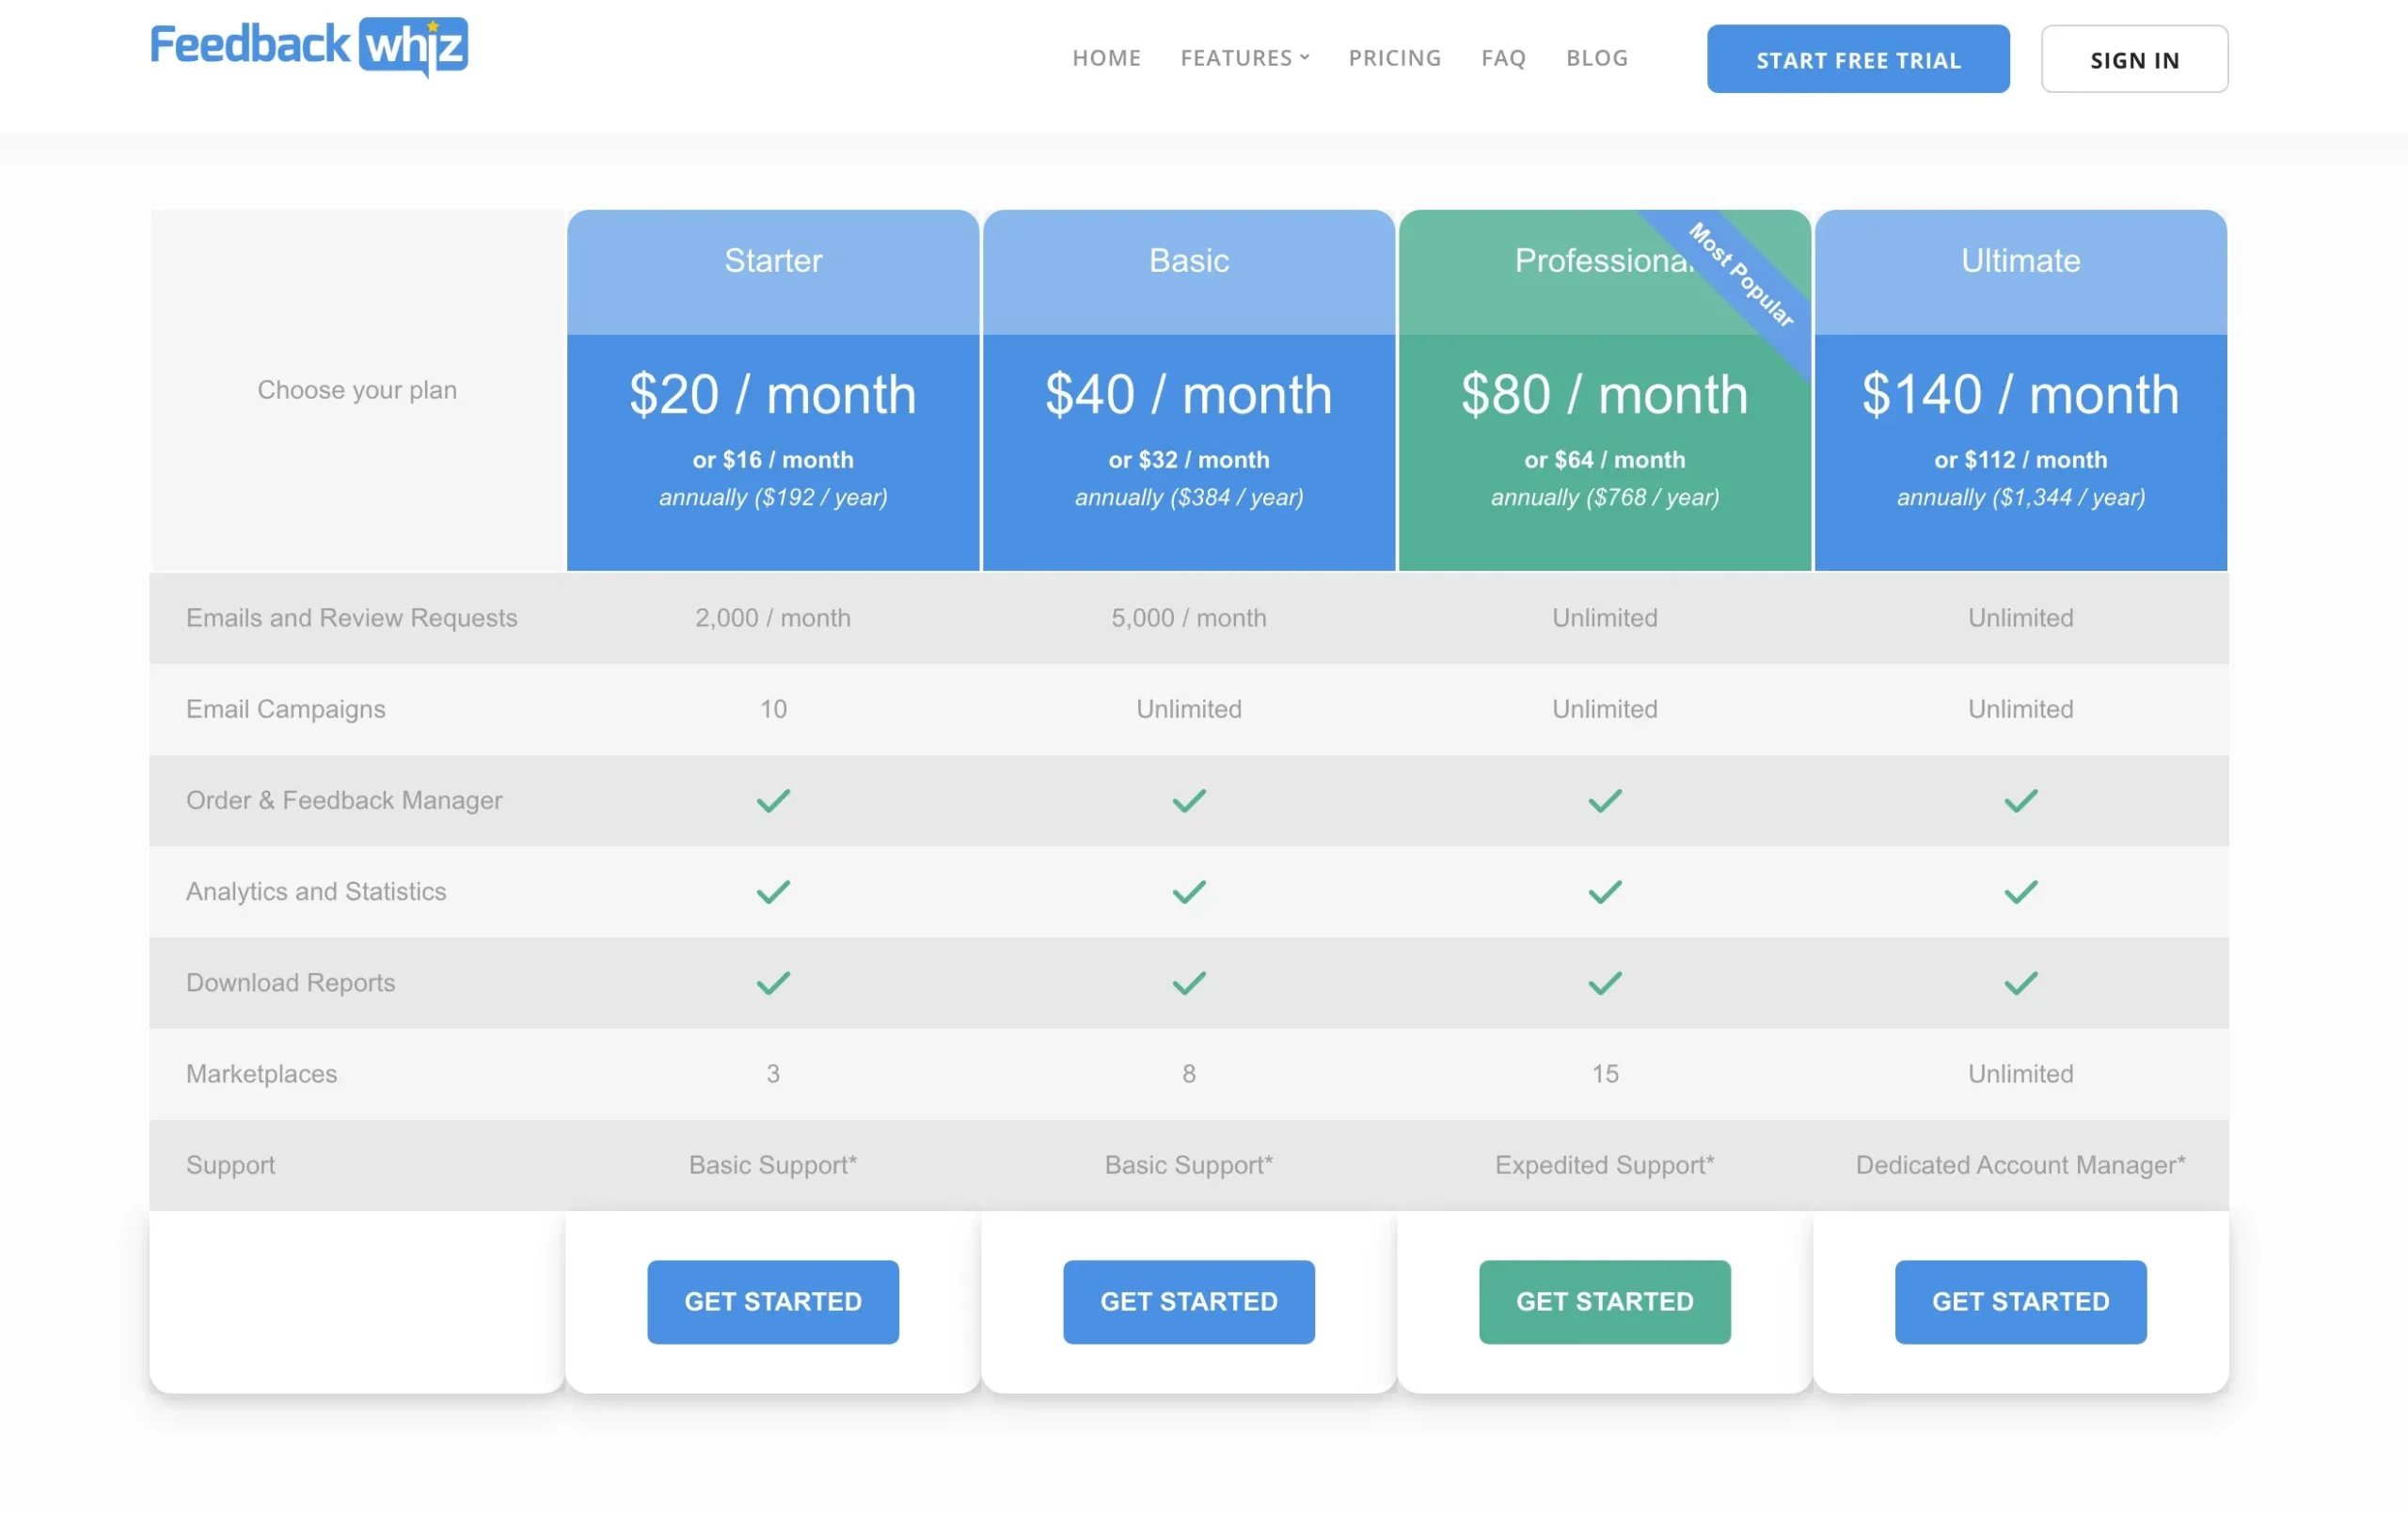Click Get Started for the Professional plan
The image size is (2408, 1513).
(1604, 1300)
